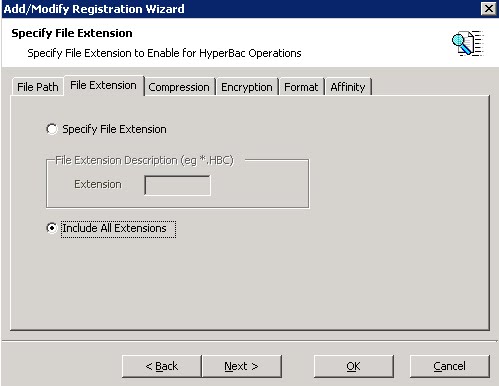Viewport: 499px width, 386px height.
Task: Open the Format tab
Action: pyautogui.click(x=301, y=87)
